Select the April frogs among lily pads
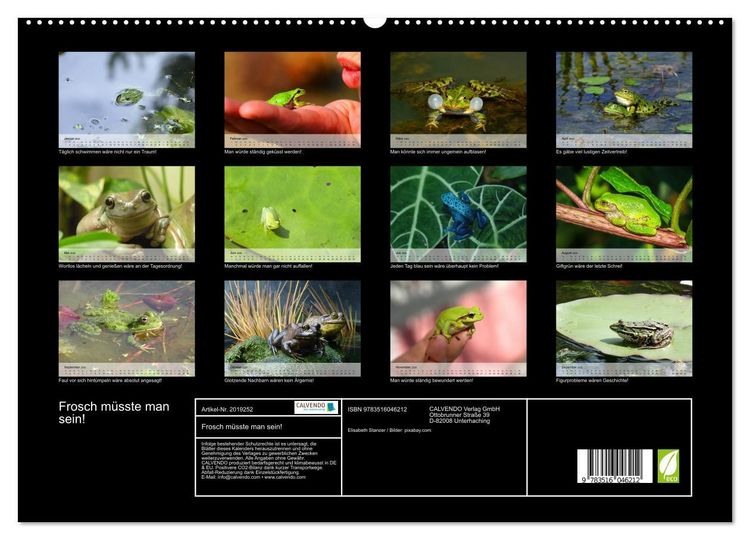The height and width of the screenshot is (540, 750). [624, 99]
